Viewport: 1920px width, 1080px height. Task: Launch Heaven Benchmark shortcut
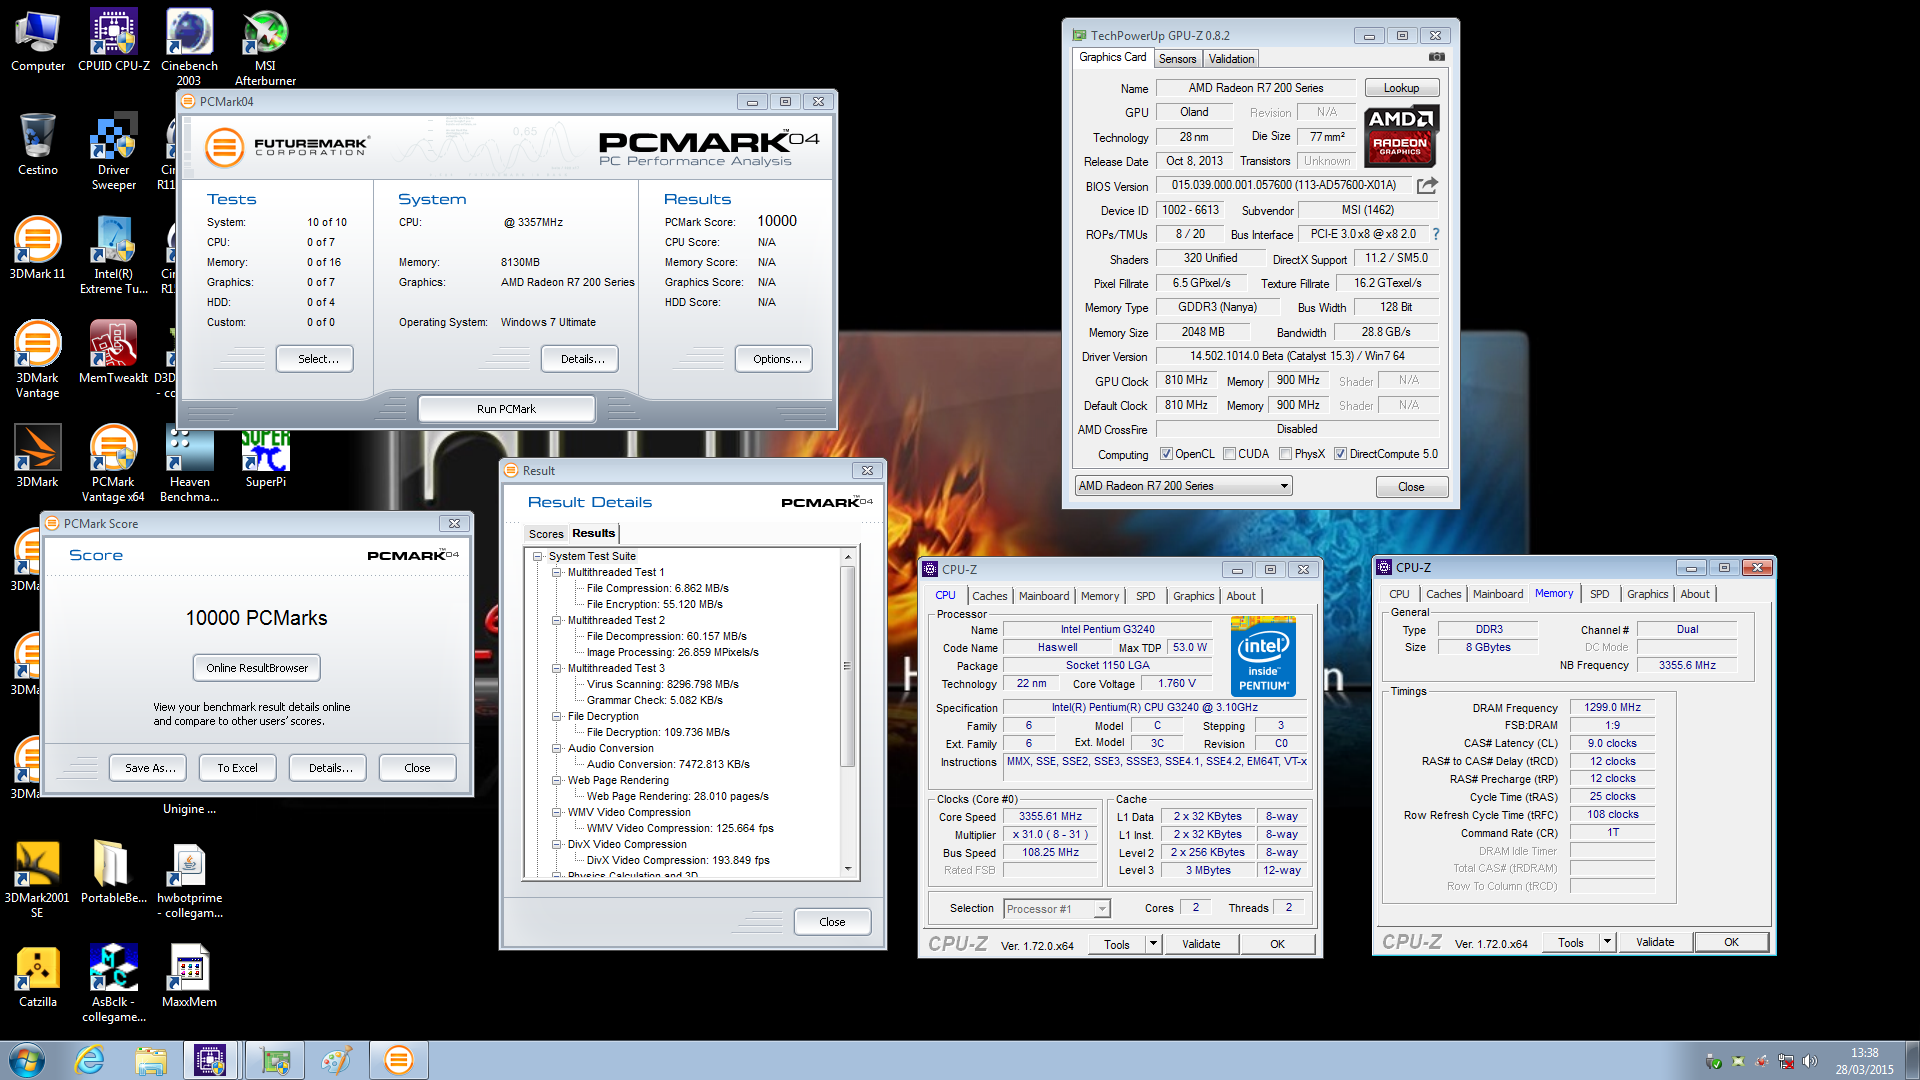tap(189, 464)
